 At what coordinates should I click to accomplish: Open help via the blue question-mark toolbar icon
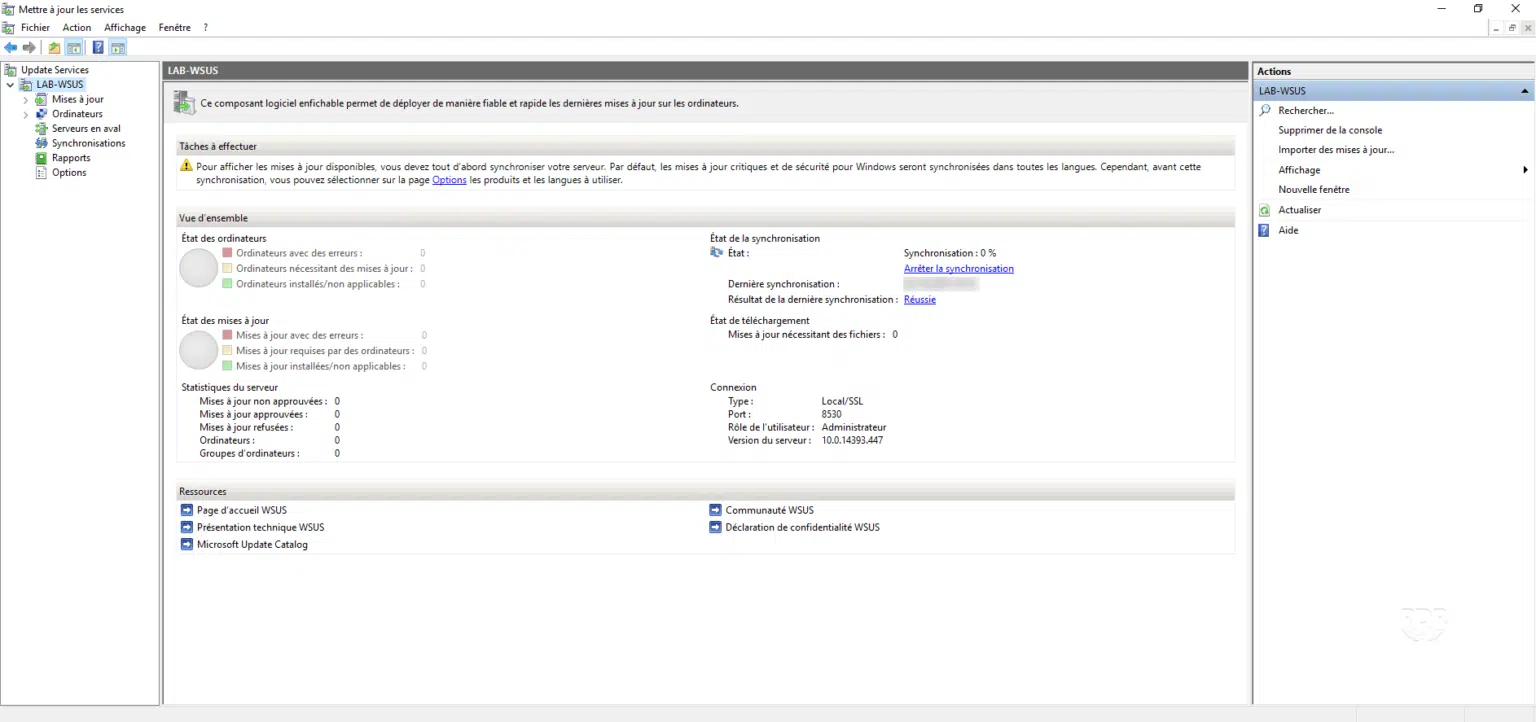coord(98,47)
